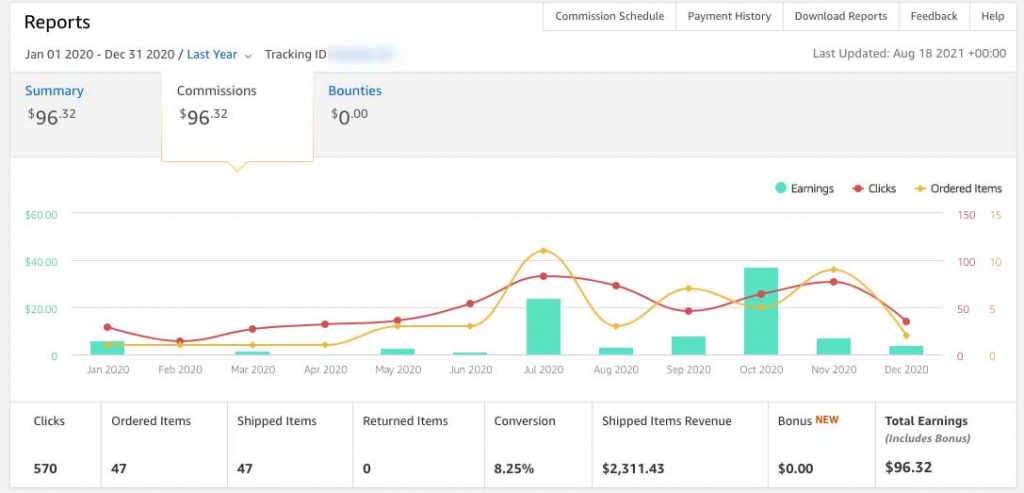This screenshot has width=1024, height=493.
Task: View Payment History
Action: (x=729, y=16)
